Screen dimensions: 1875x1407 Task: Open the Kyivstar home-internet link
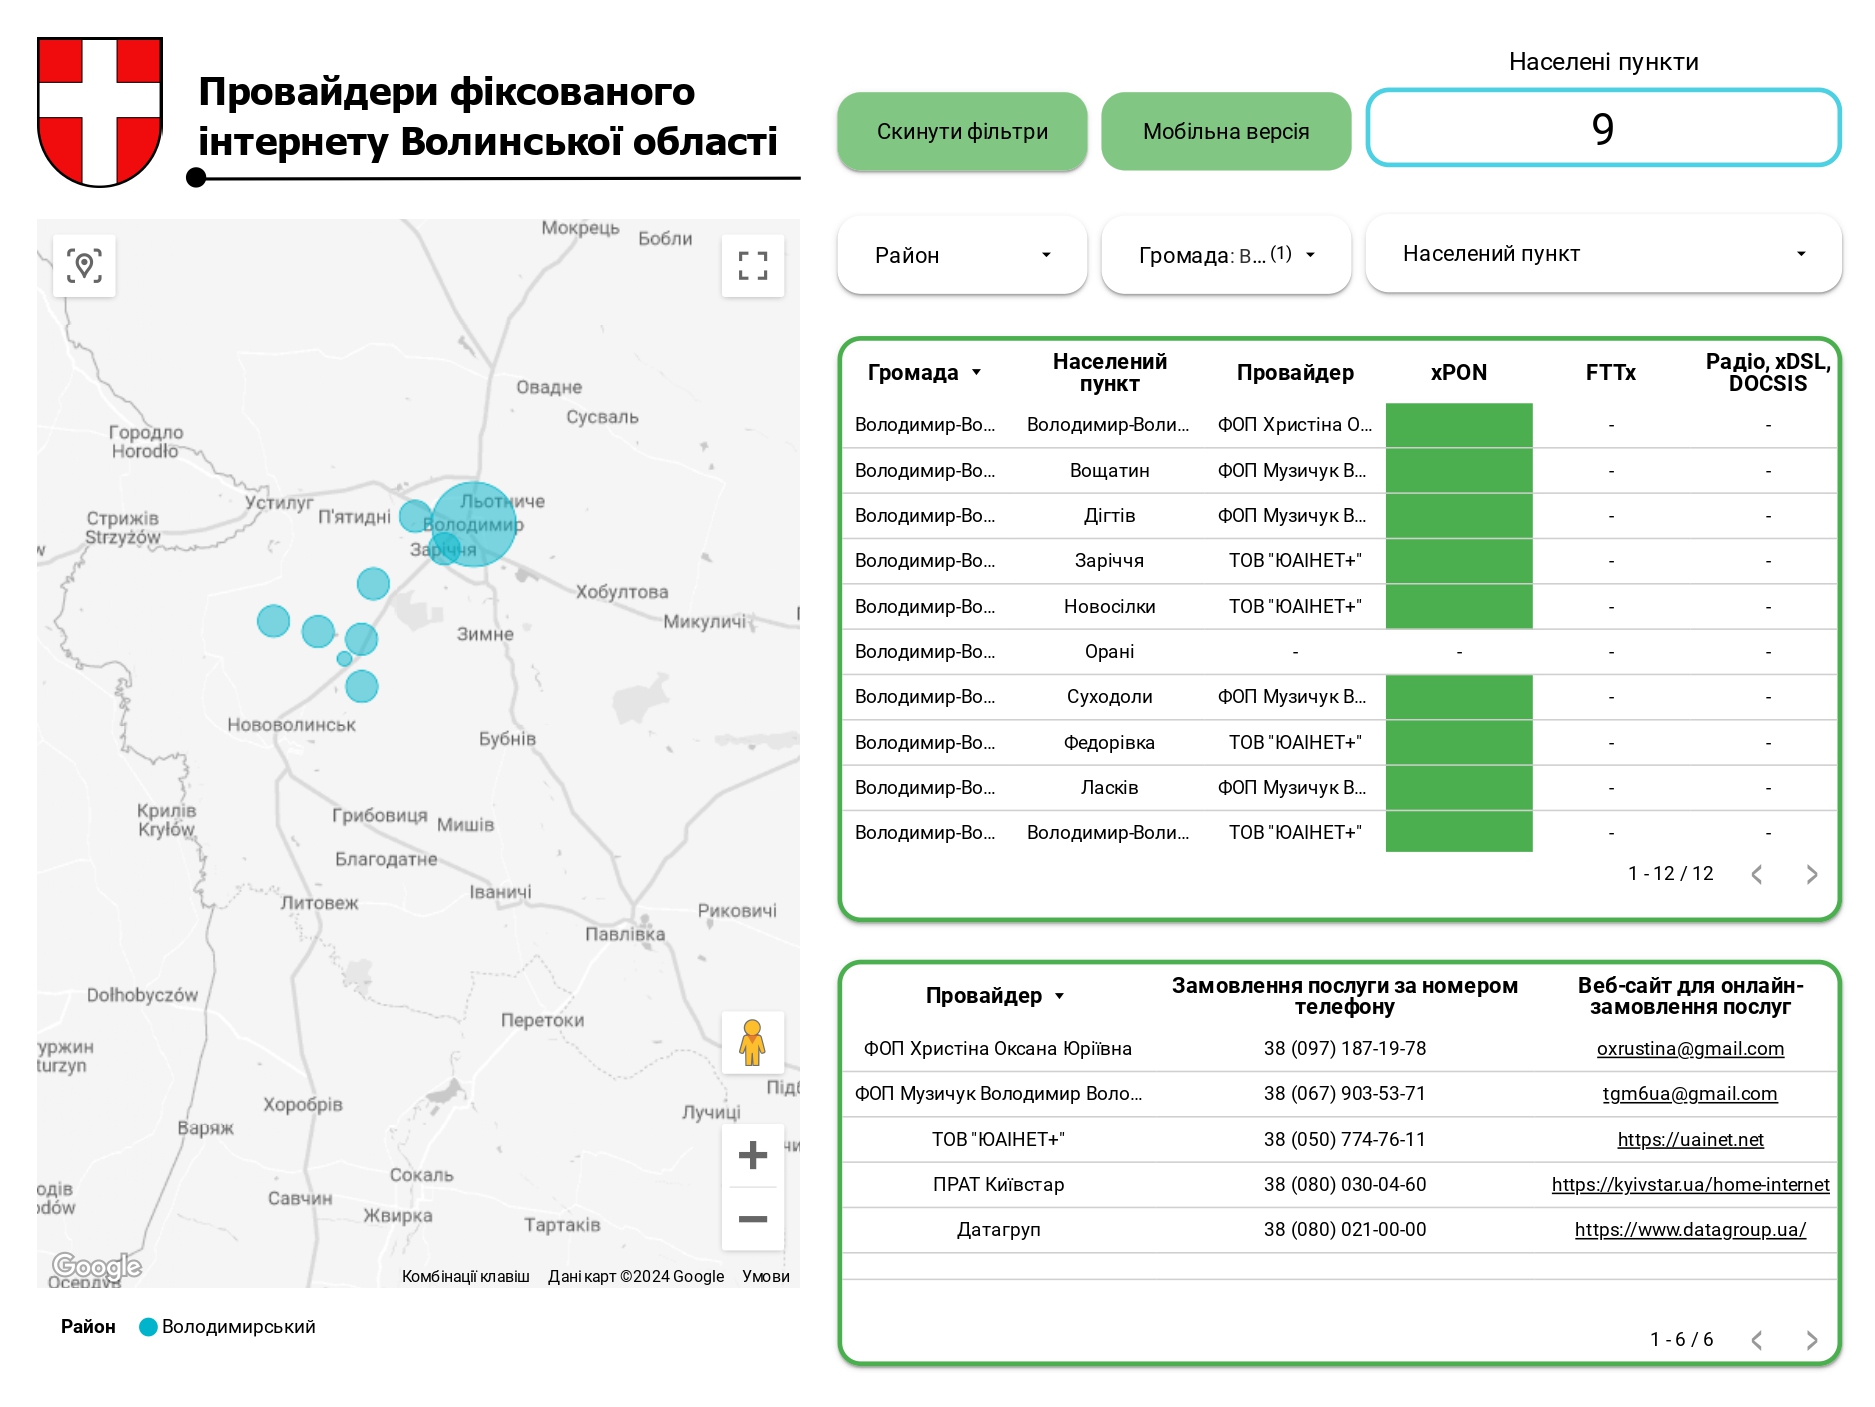(x=1690, y=1185)
